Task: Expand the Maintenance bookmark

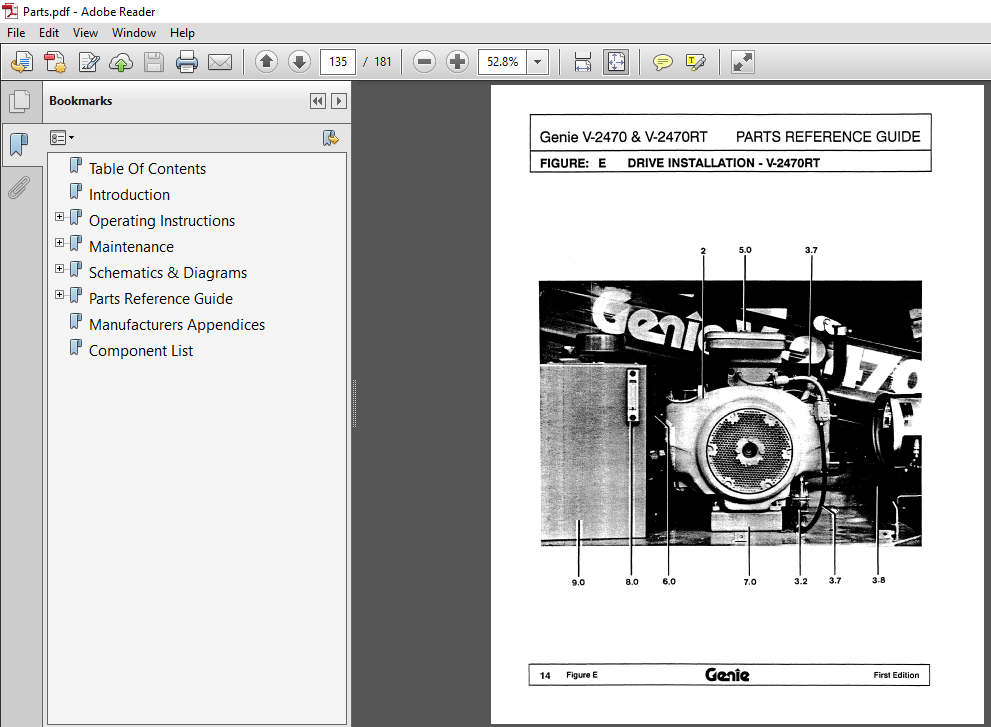Action: [59, 243]
